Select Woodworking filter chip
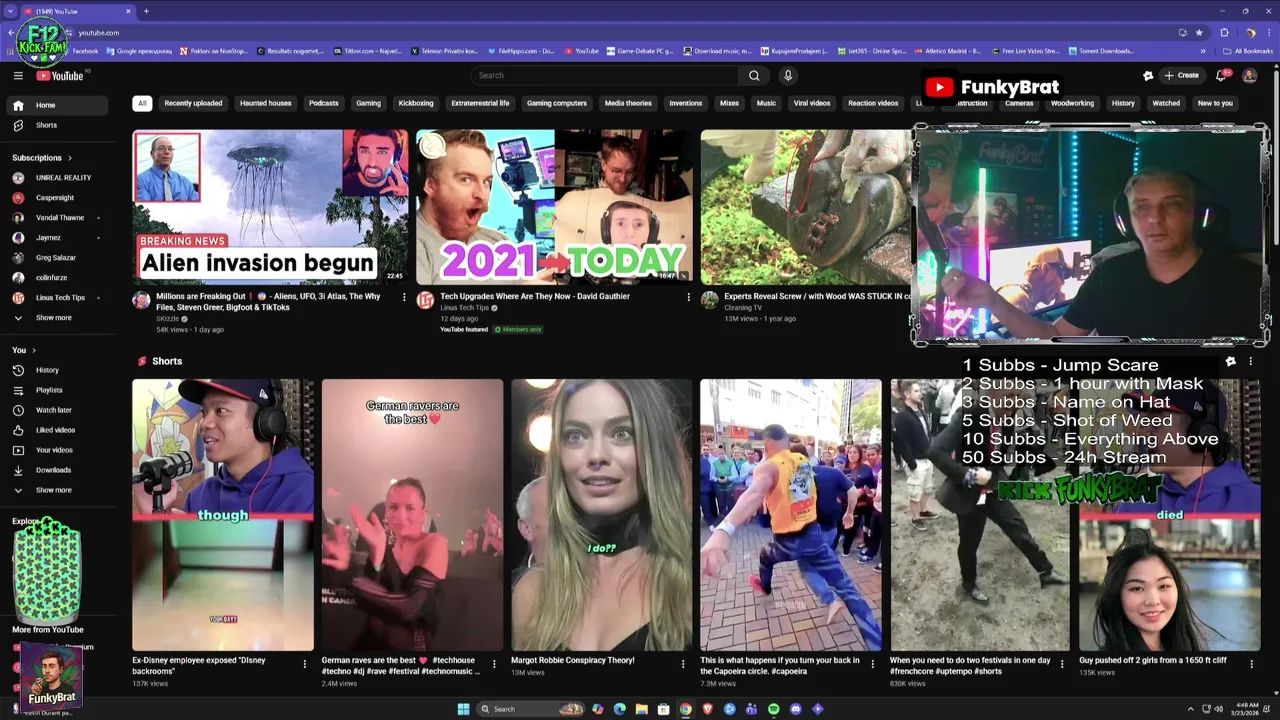The image size is (1280, 720). pos(1072,103)
